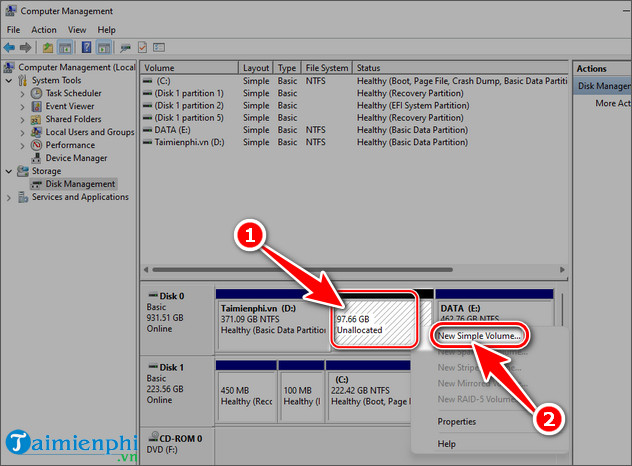632x466 pixels.
Task: Expand the Performance node
Action: (x=22, y=146)
